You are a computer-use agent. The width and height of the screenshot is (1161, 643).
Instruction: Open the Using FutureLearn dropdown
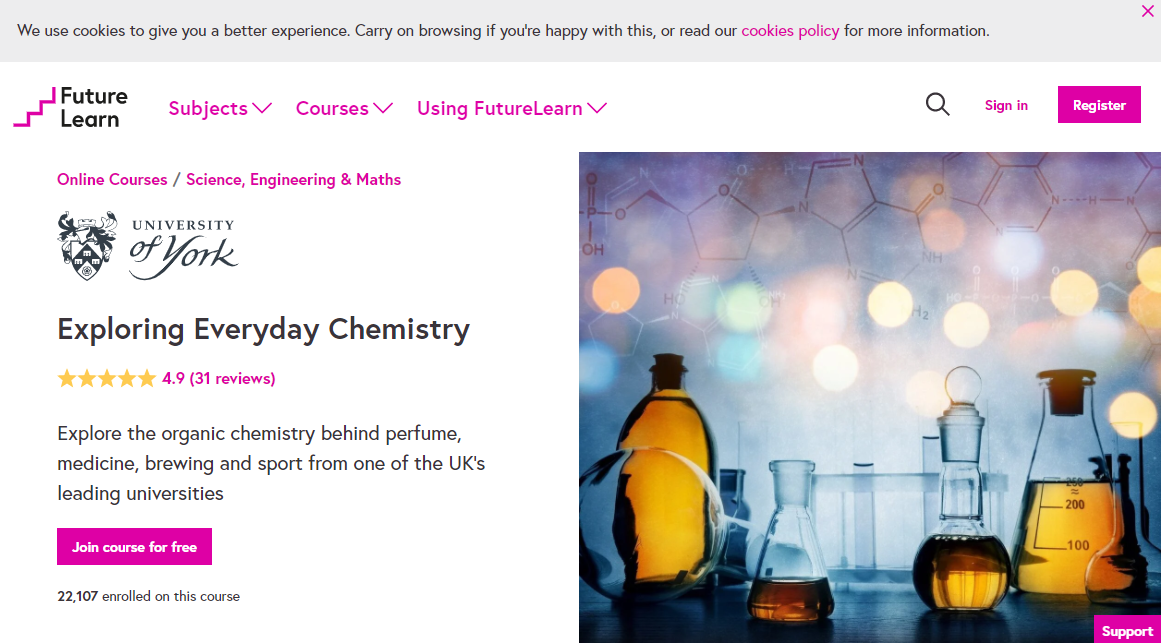point(511,108)
